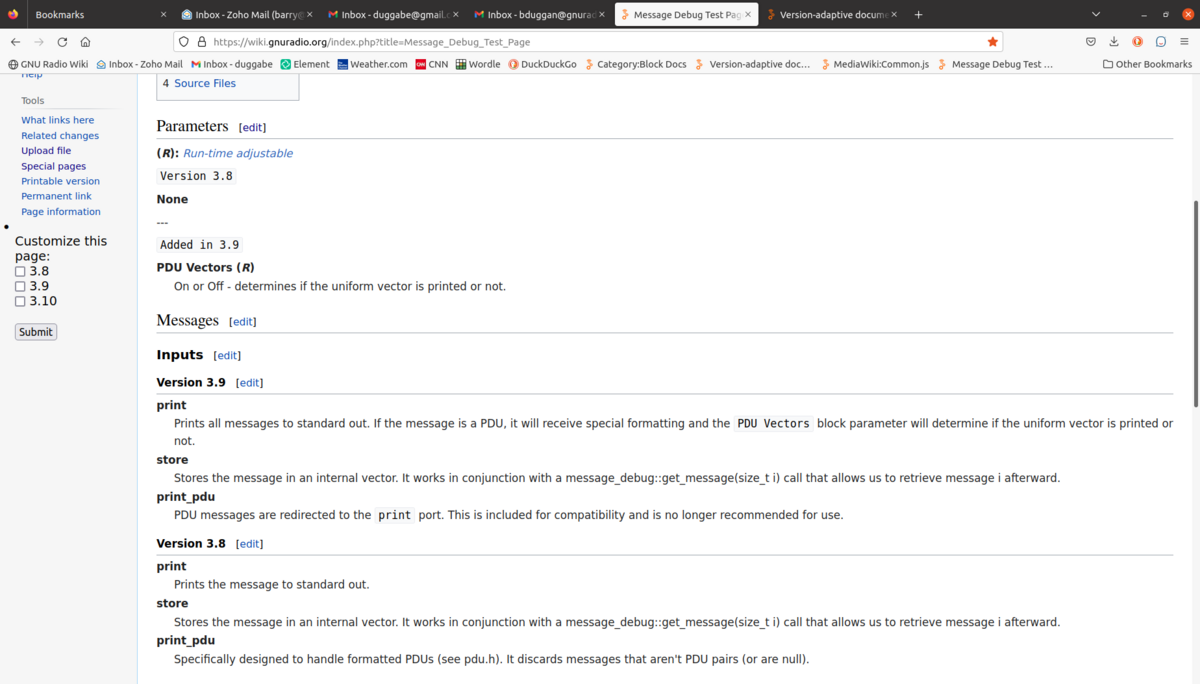Check the 3.10 version checkbox

point(20,301)
